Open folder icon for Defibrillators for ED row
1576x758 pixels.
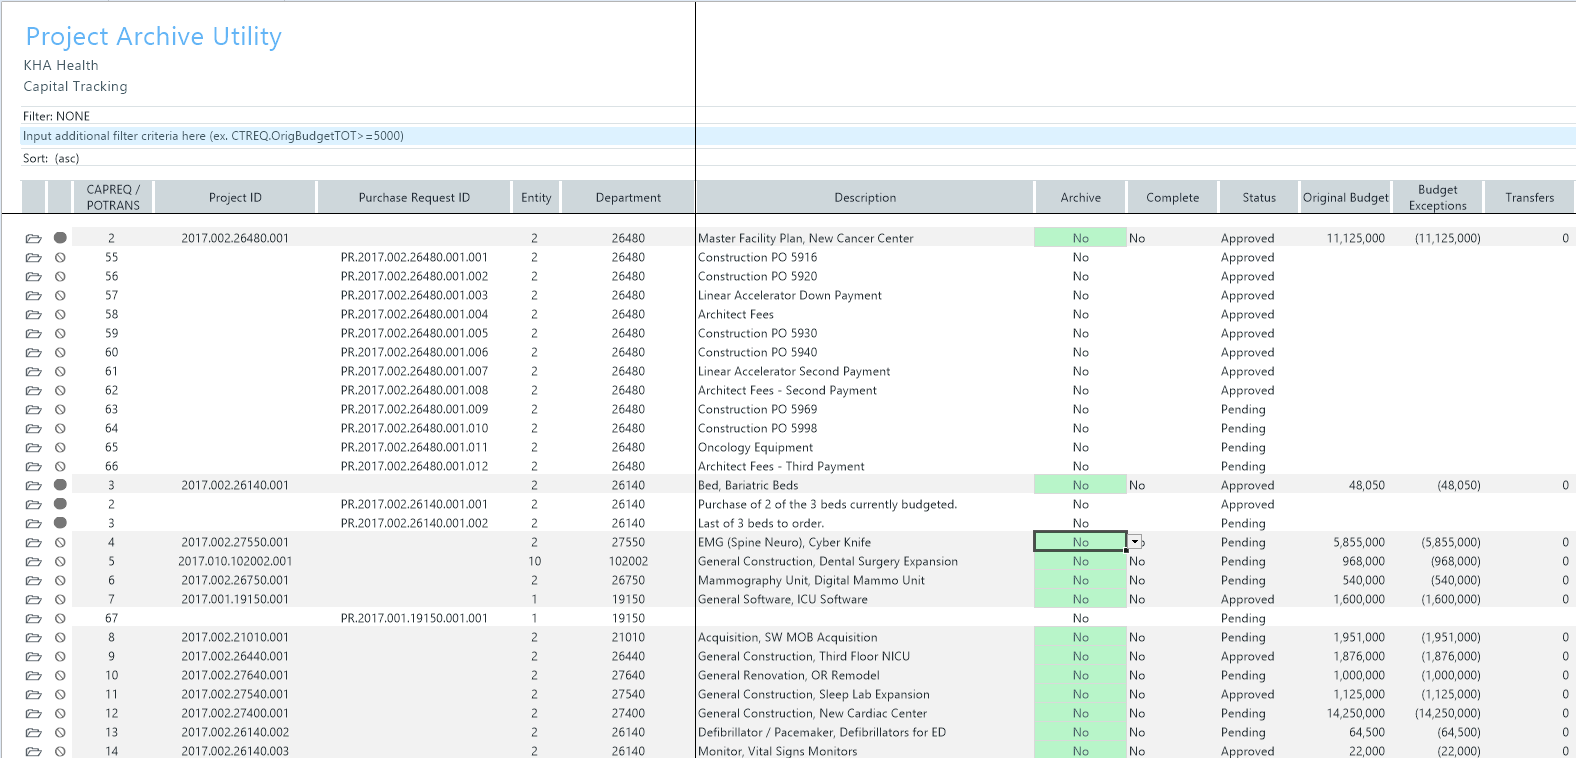pyautogui.click(x=33, y=732)
